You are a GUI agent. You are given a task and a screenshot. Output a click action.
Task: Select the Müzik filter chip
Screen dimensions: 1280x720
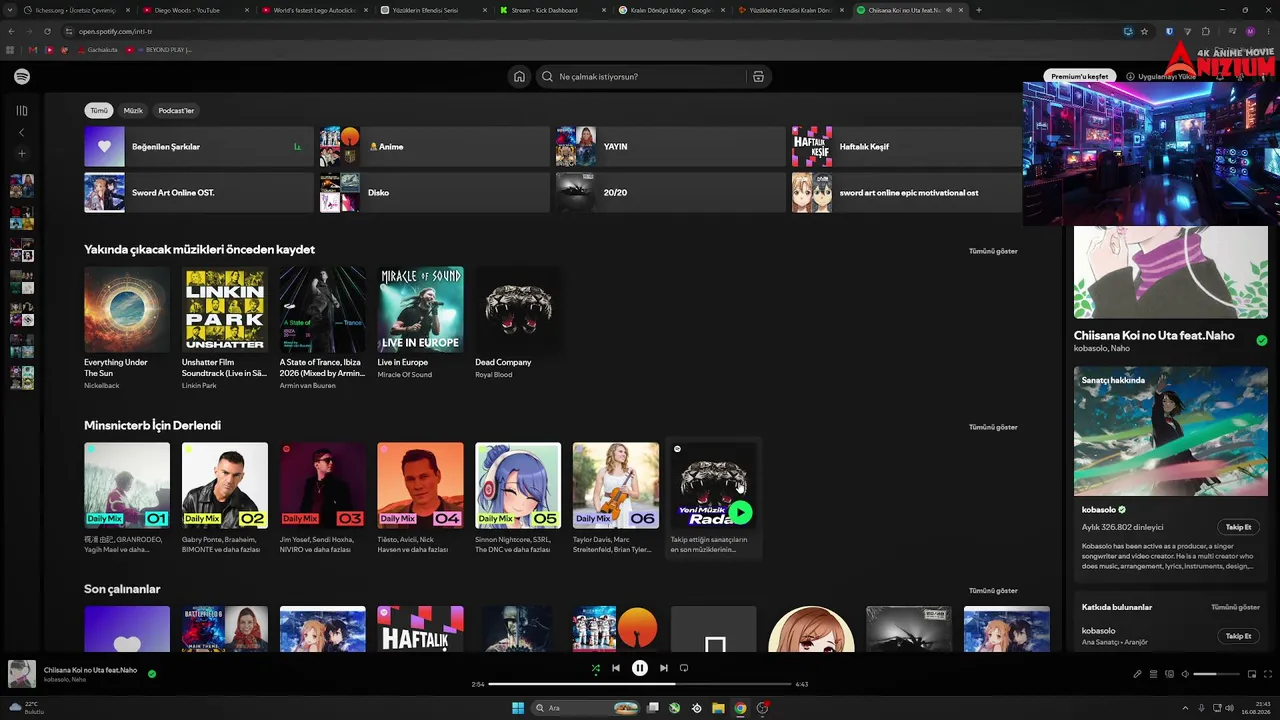[x=133, y=111]
